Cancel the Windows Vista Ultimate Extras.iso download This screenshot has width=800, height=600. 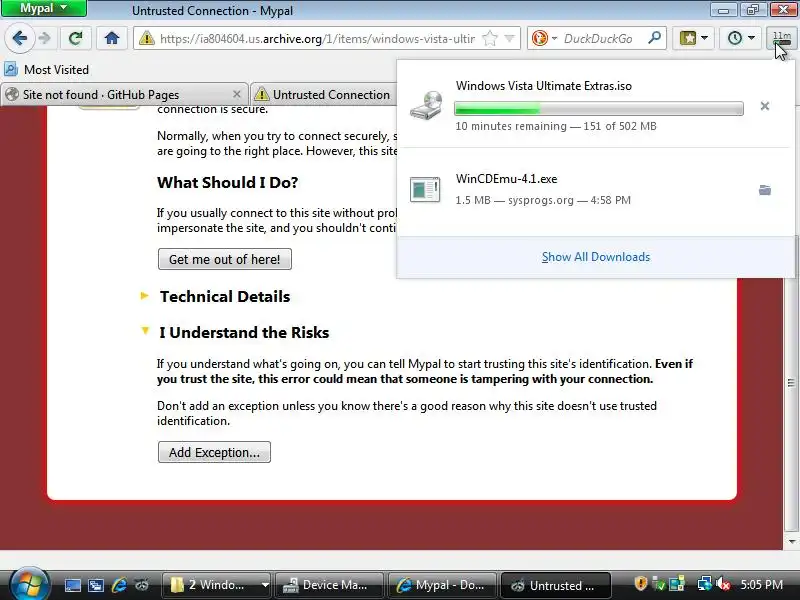[764, 106]
